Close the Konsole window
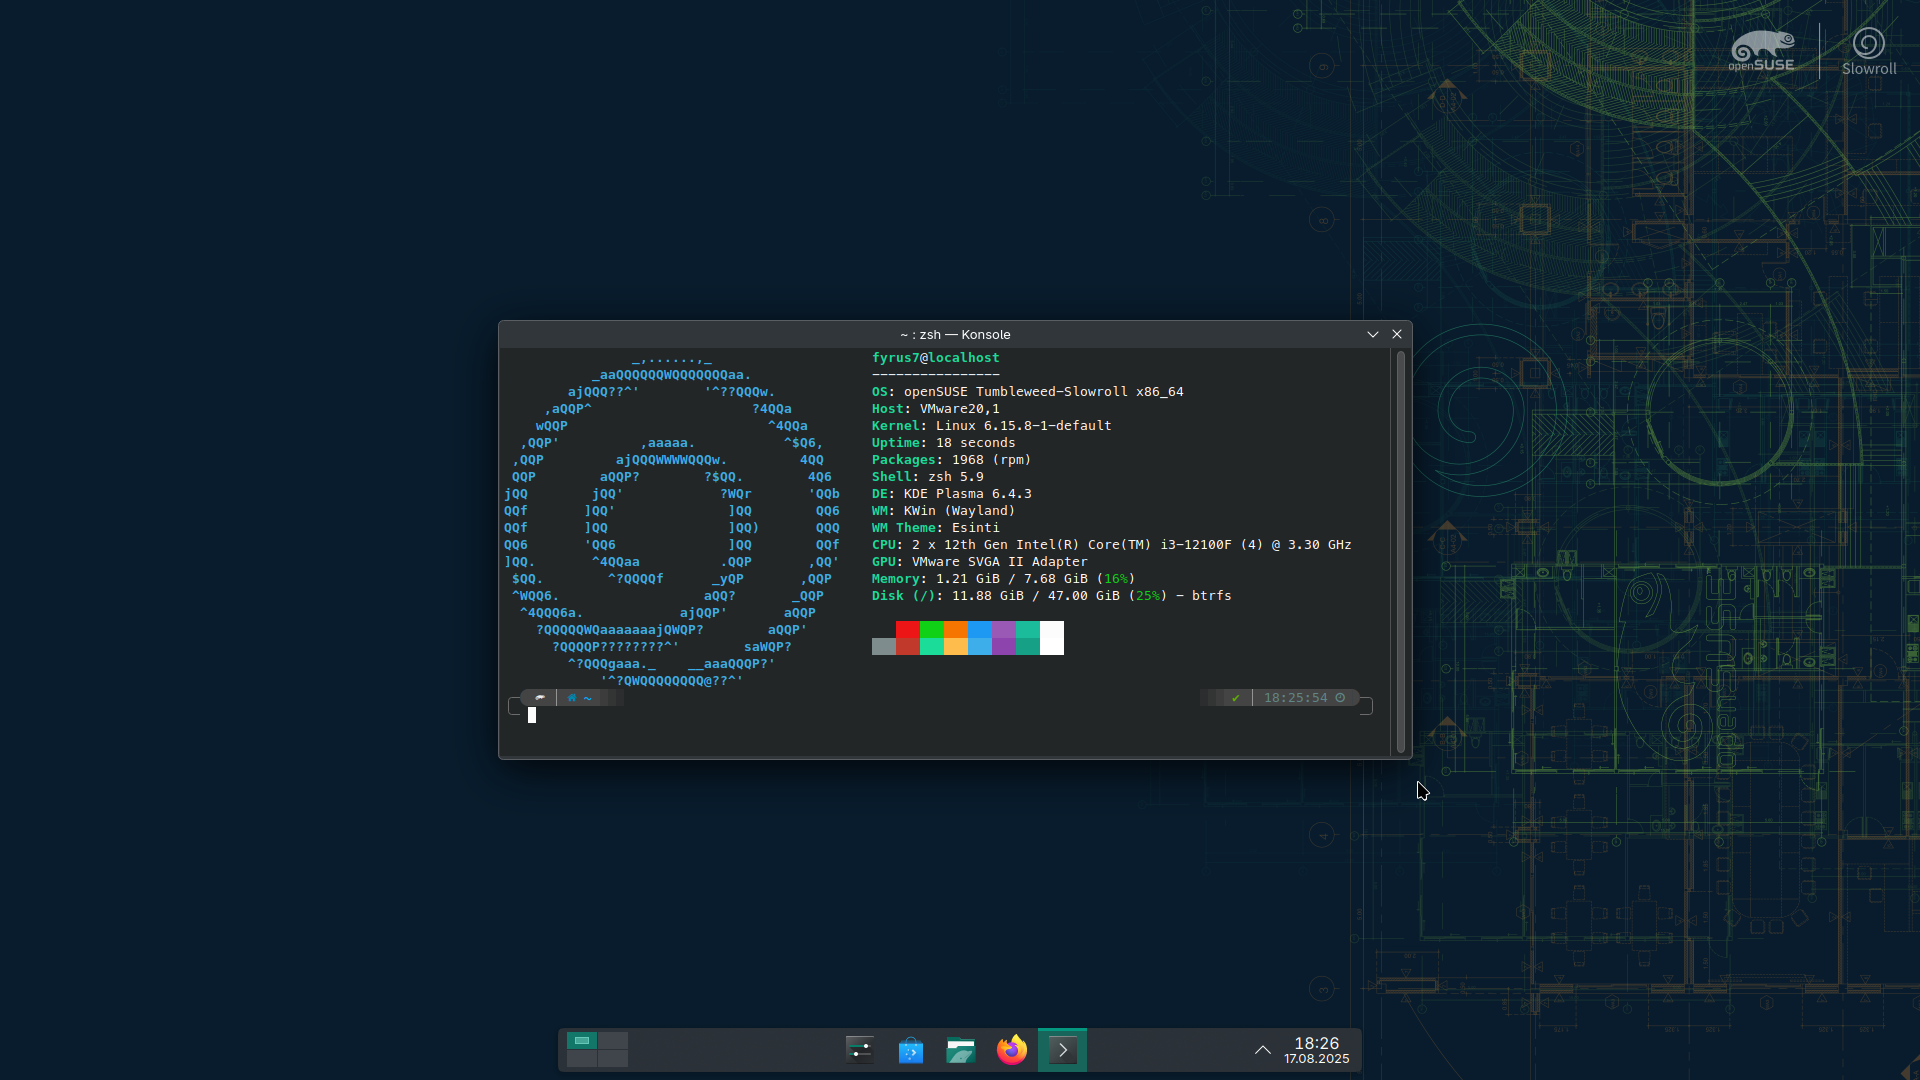 point(1397,334)
